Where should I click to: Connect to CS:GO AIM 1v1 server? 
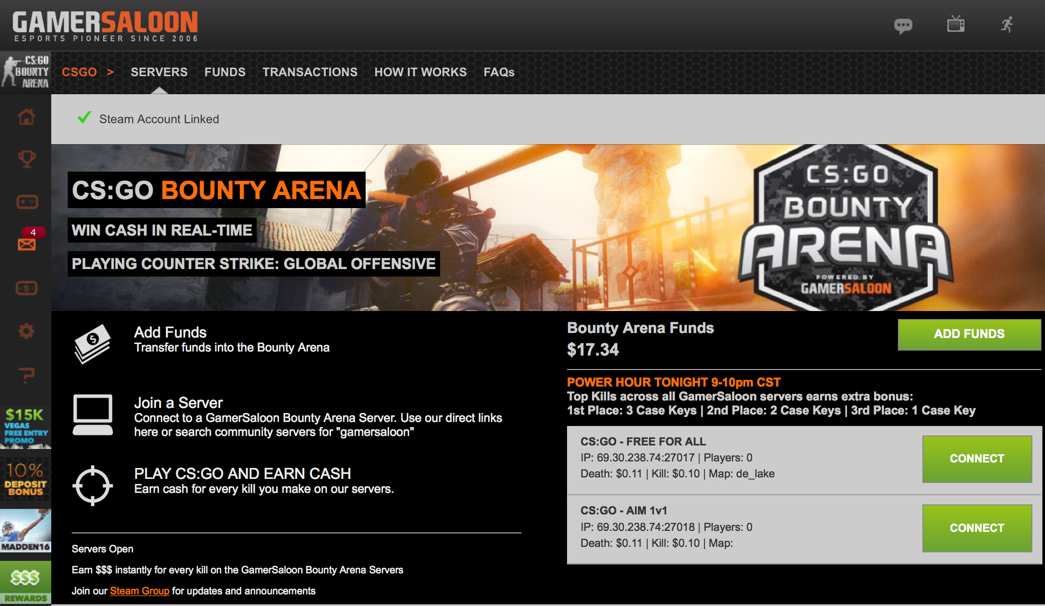coord(976,528)
